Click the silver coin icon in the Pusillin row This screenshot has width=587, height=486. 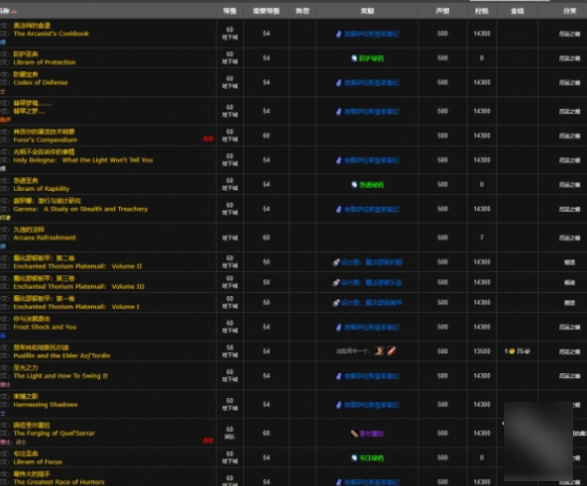[x=527, y=352]
